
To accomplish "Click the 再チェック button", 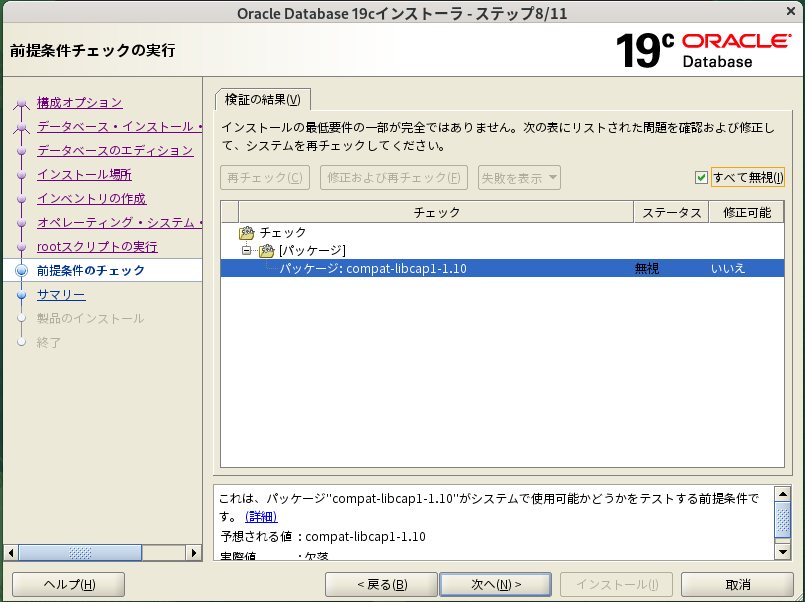I will (265, 178).
